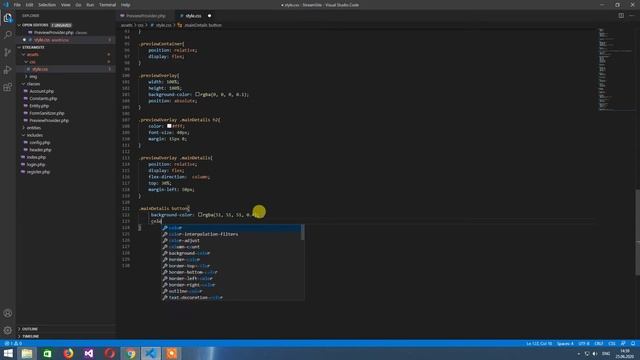
Task: Click the Spaces: 4 indentation setting
Action: [565, 344]
